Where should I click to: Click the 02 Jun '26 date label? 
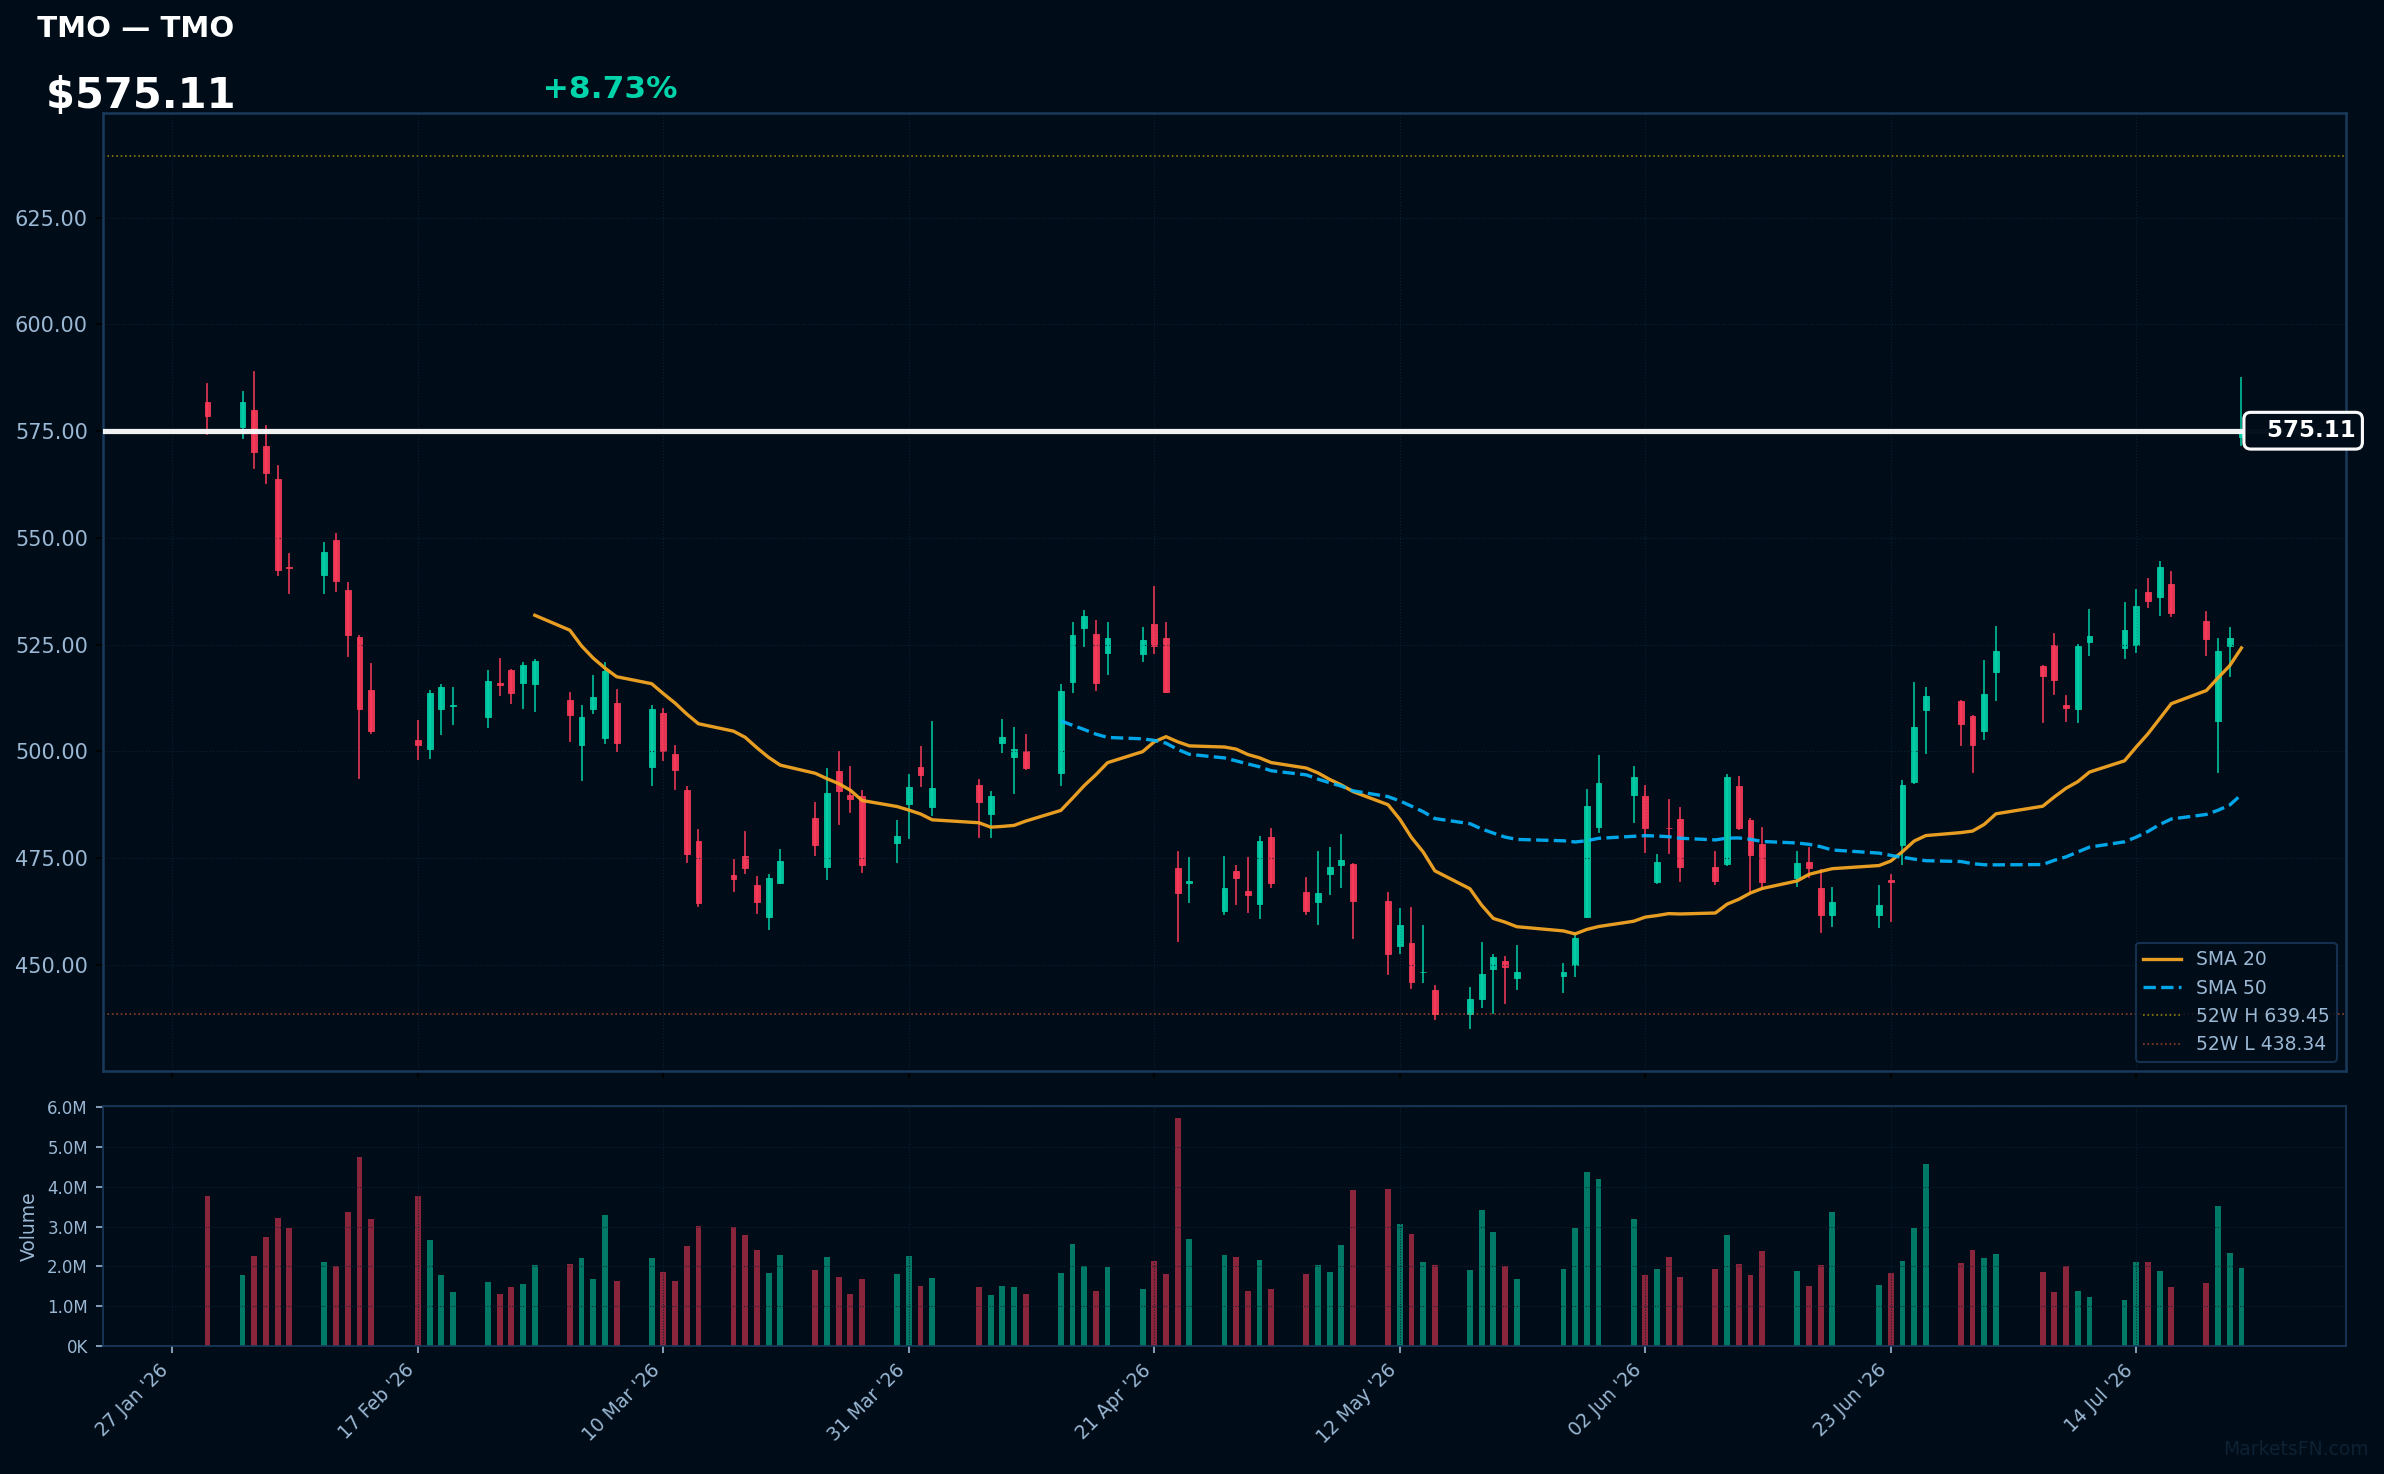pos(1605,1399)
